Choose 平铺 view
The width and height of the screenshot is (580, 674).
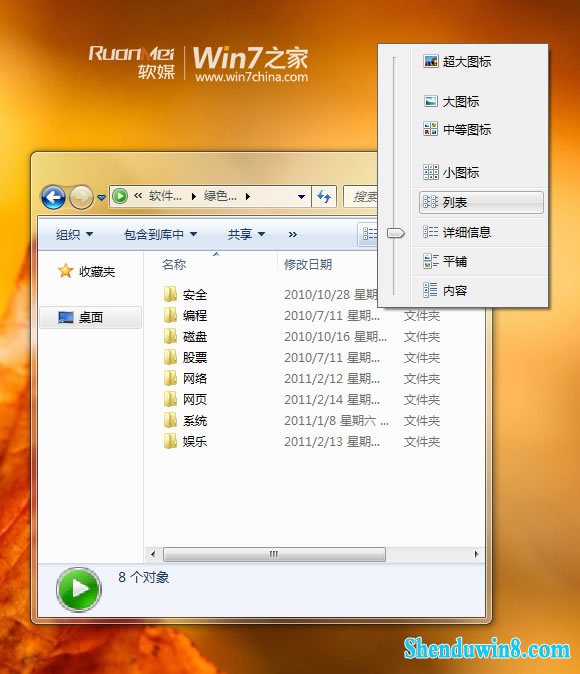point(445,261)
